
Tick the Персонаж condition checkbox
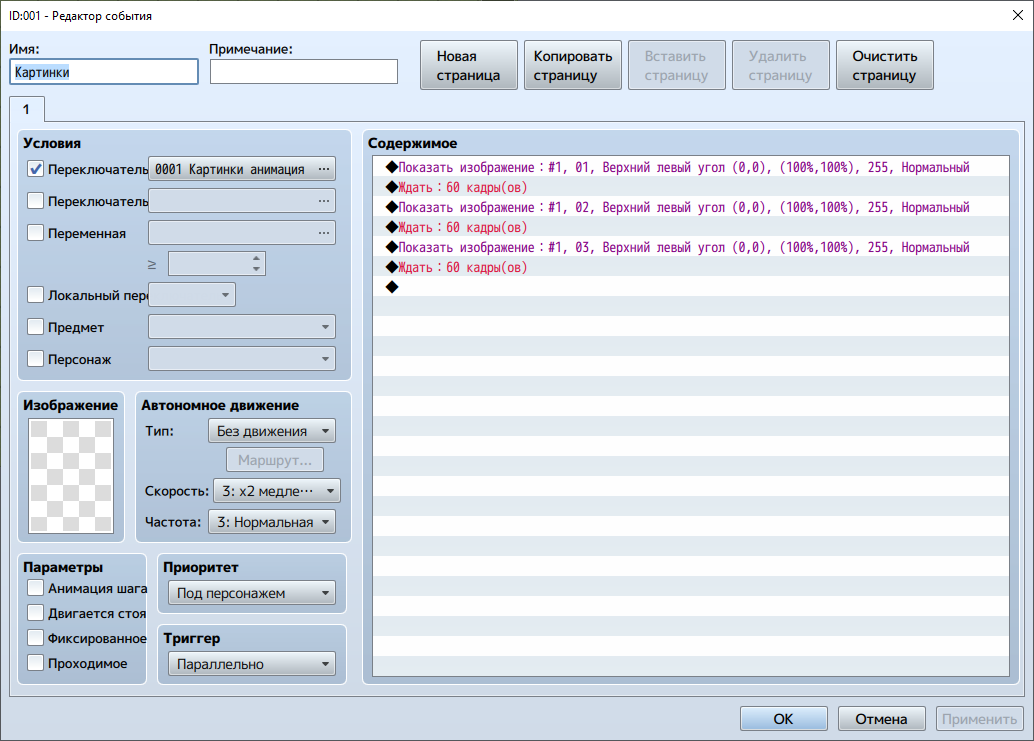(36, 359)
